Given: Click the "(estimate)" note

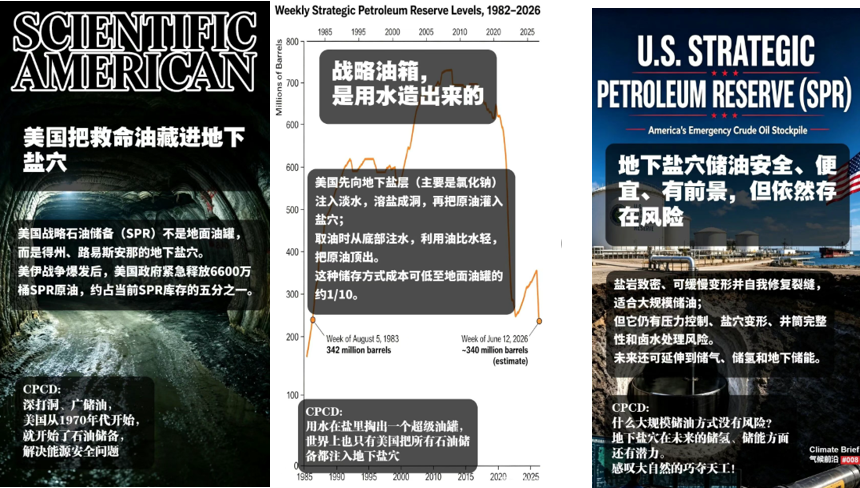Looking at the screenshot, I should point(510,361).
